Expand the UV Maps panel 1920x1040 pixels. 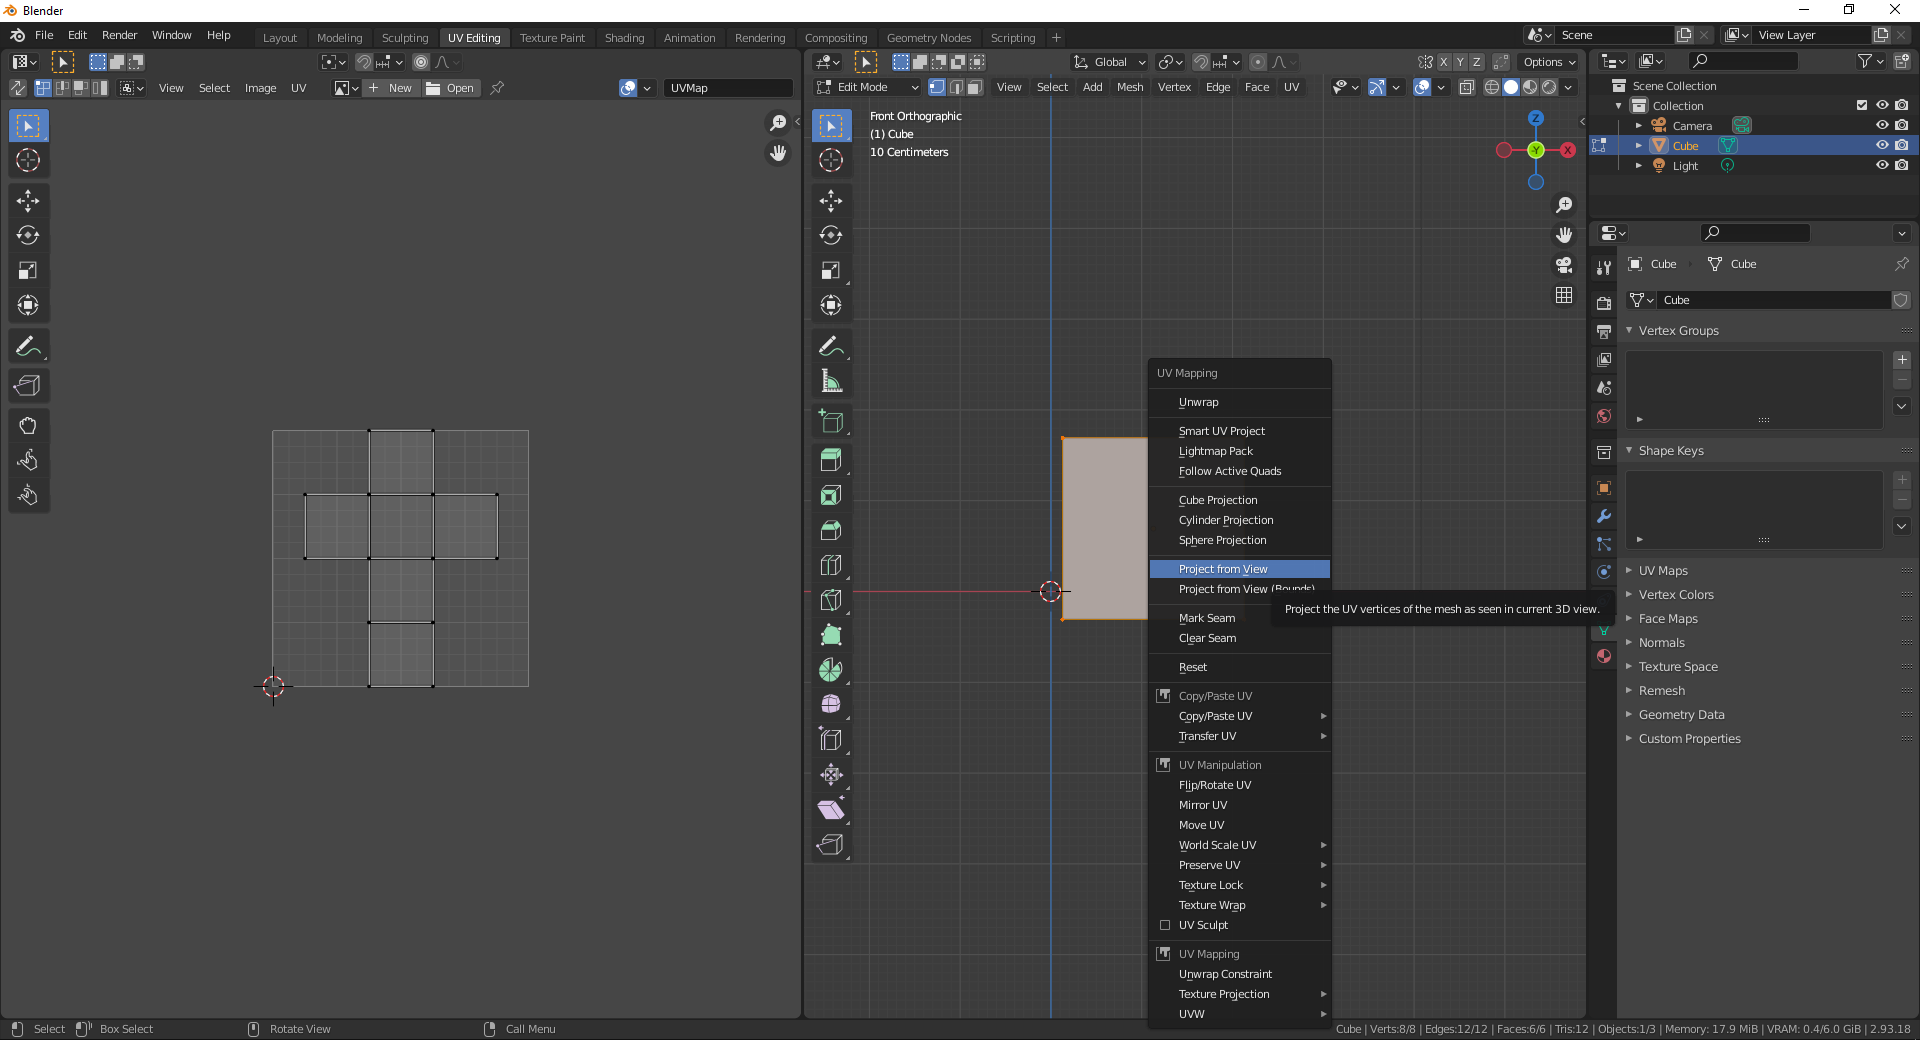[1662, 571]
